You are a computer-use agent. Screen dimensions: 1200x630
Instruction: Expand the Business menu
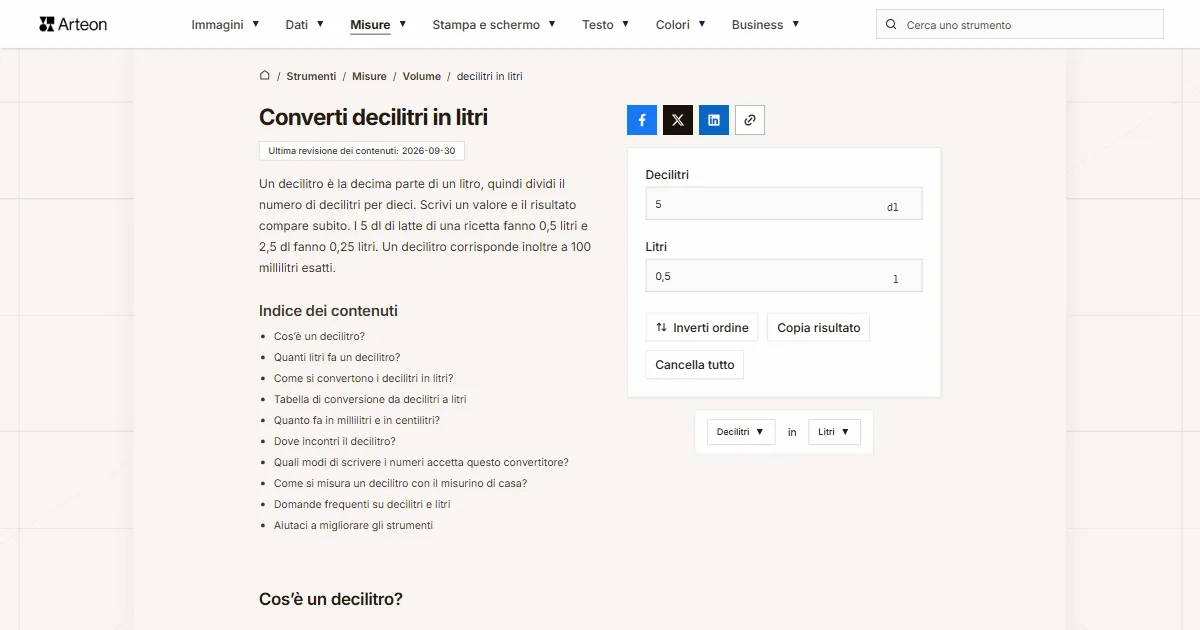coord(765,24)
